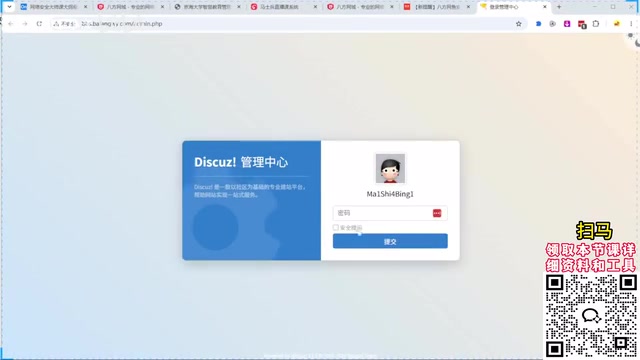
Task: Click the Ma1Shi4Bing1 username text
Action: [390, 194]
